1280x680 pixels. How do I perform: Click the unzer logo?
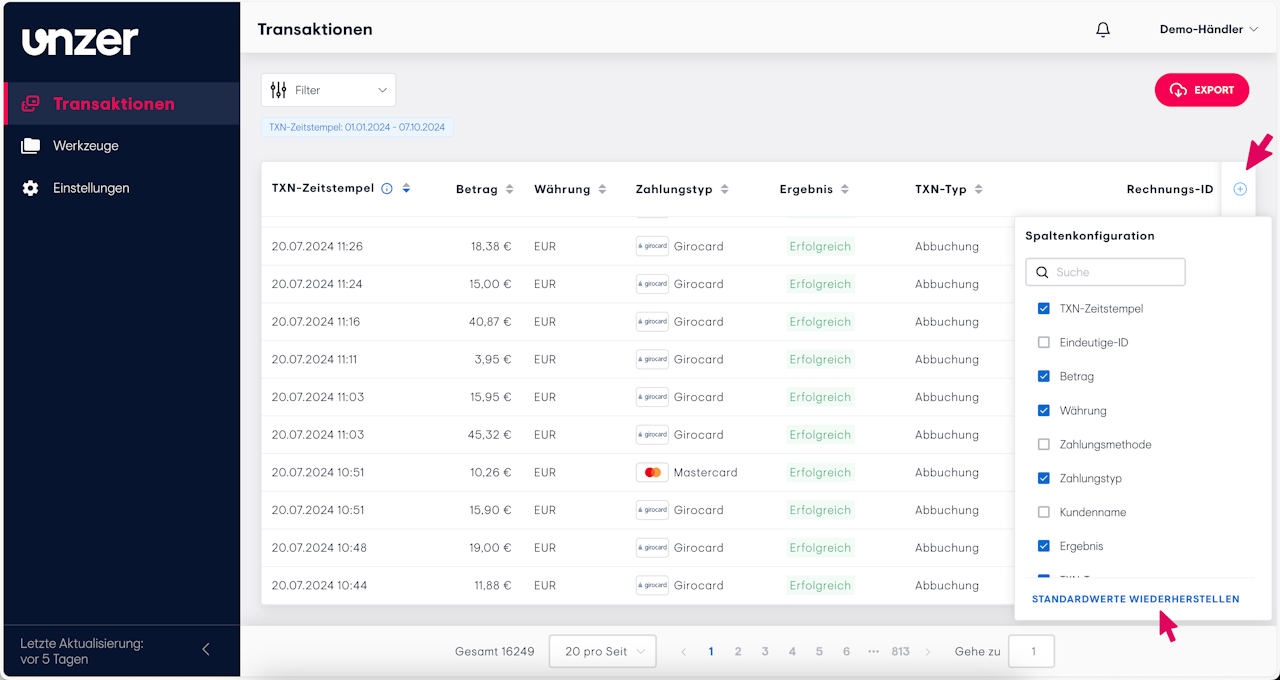[80, 40]
